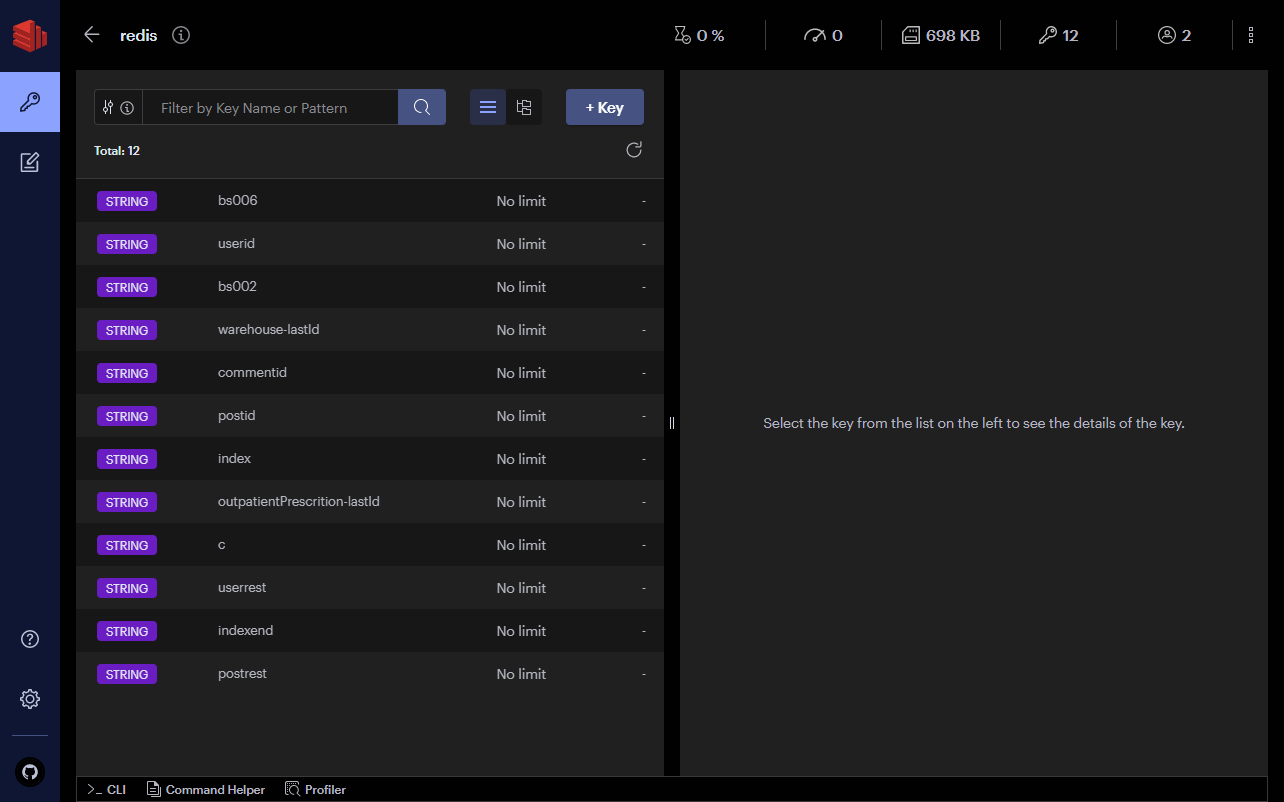Switch to list view of keys
1284x802 pixels.
488,108
